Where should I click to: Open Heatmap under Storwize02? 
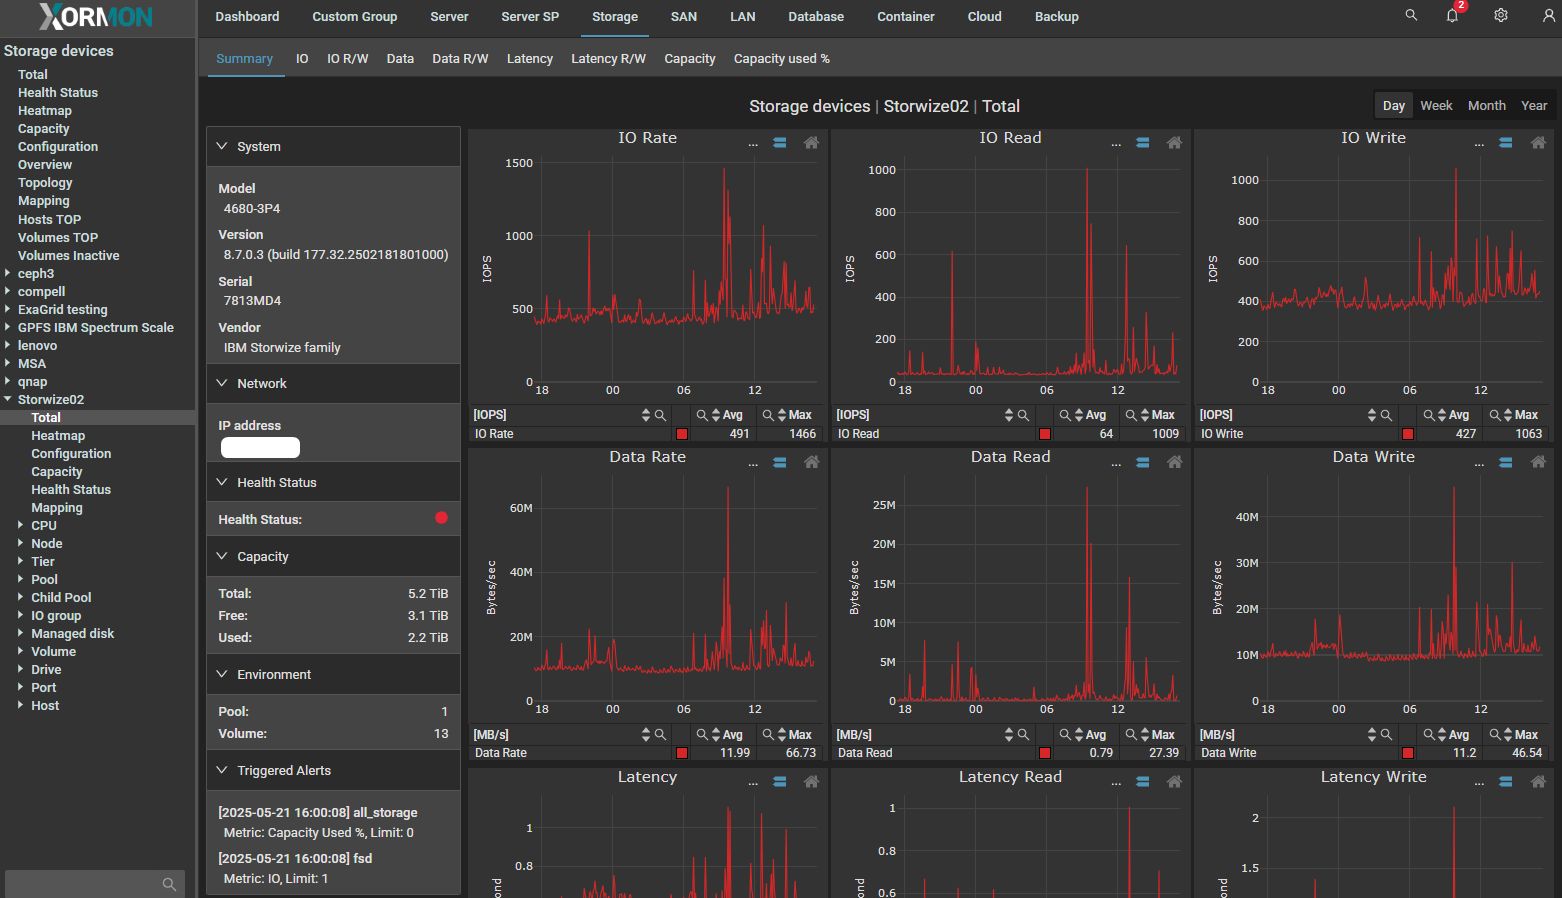click(x=58, y=435)
